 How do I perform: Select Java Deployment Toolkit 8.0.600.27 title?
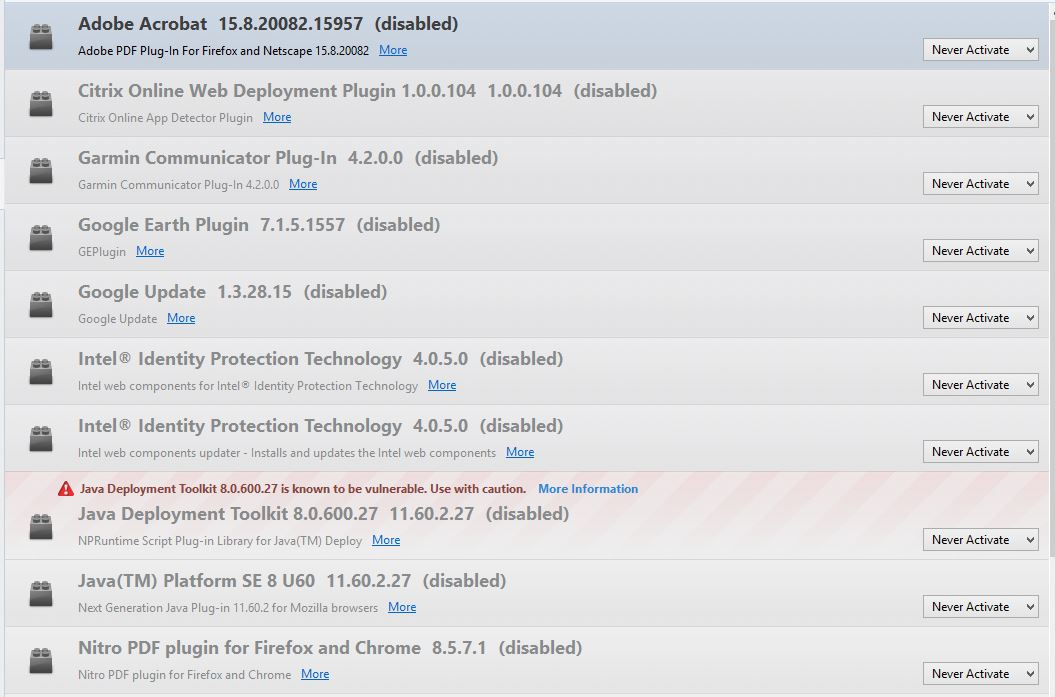(228, 514)
